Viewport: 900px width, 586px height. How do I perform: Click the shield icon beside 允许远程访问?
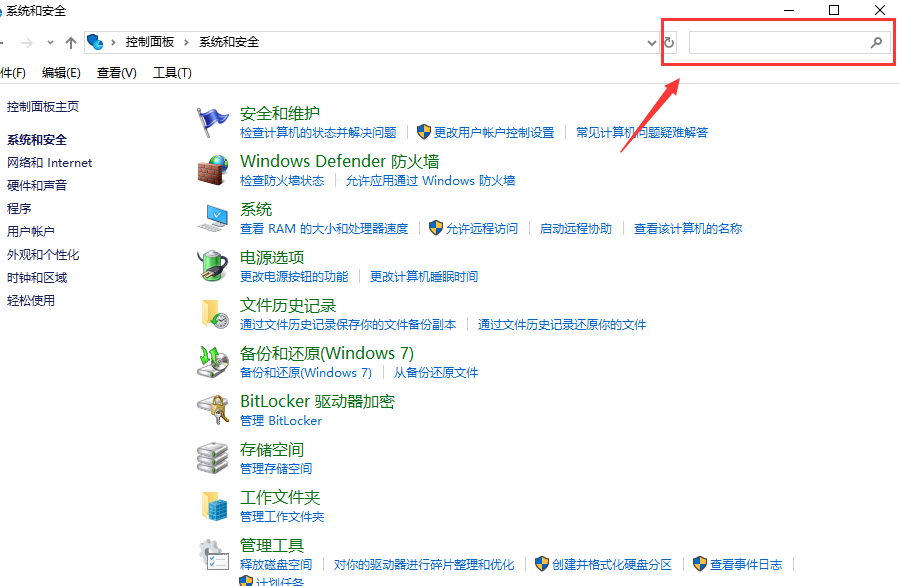click(436, 228)
